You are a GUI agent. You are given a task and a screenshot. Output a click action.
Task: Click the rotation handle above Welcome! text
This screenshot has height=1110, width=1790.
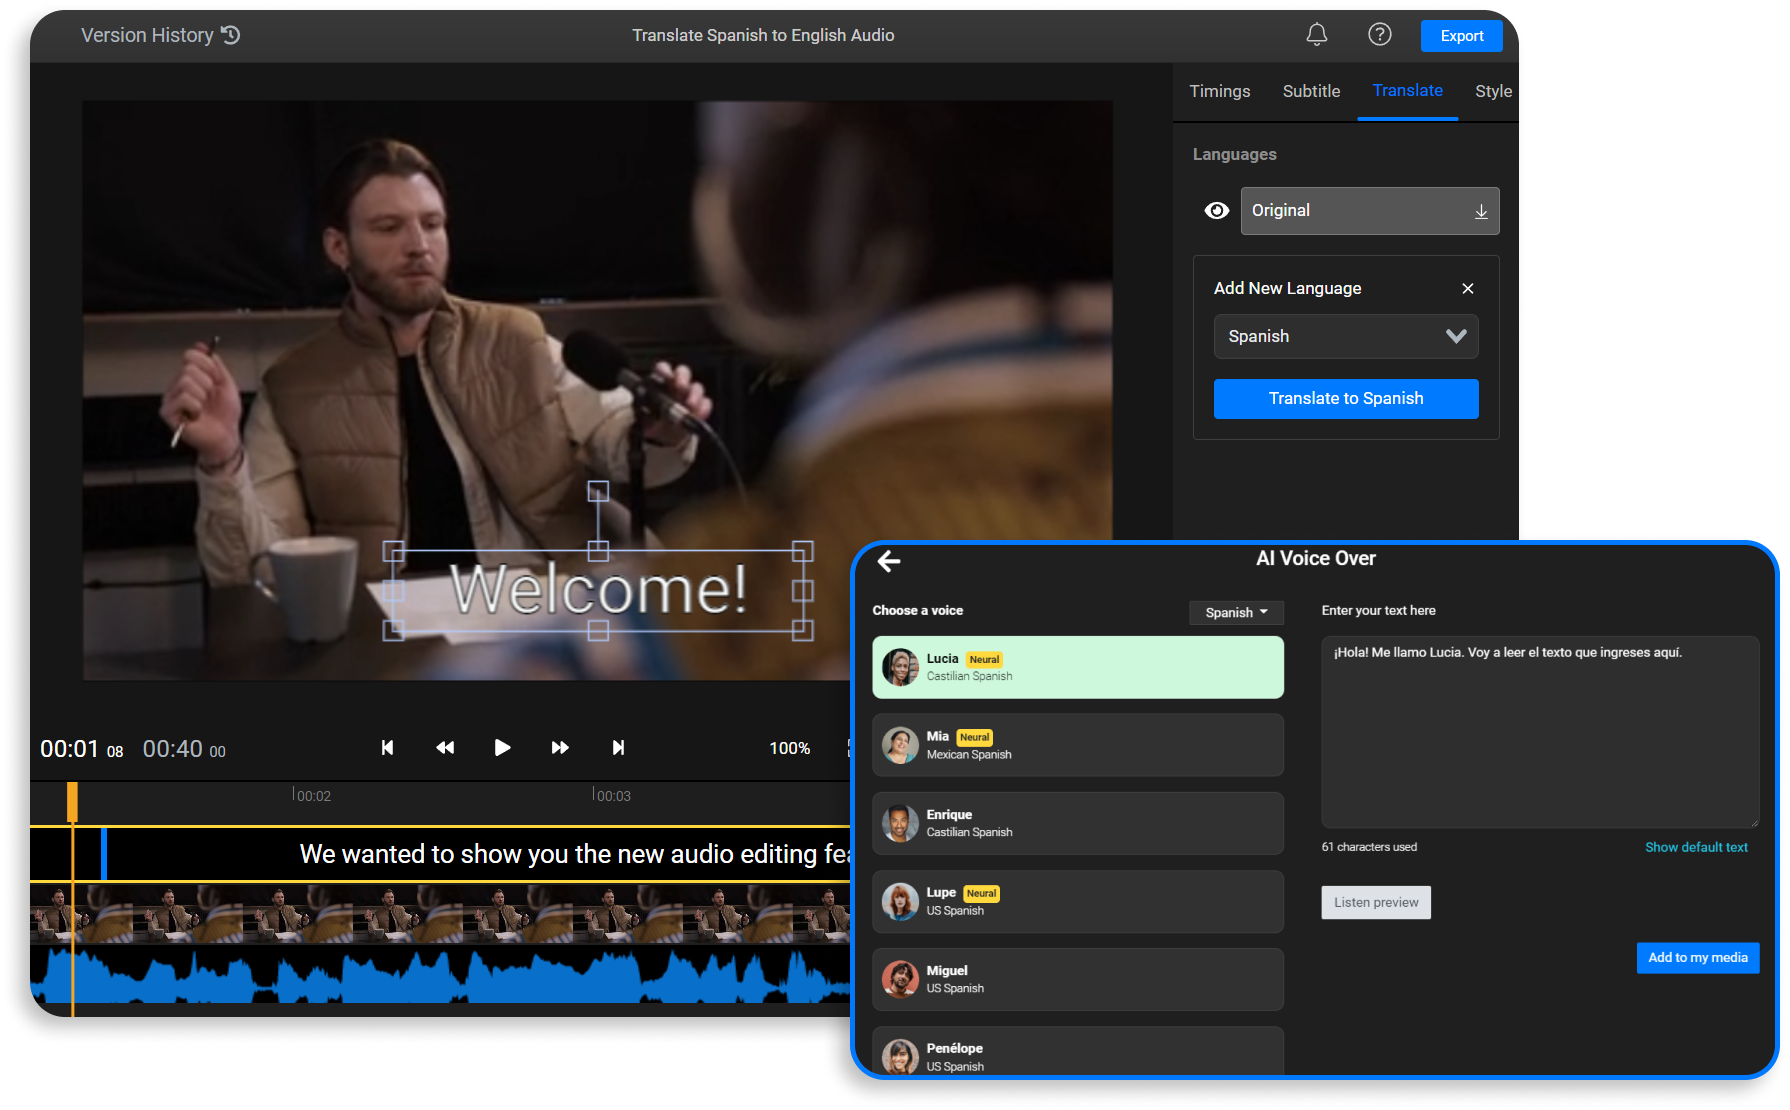point(598,491)
